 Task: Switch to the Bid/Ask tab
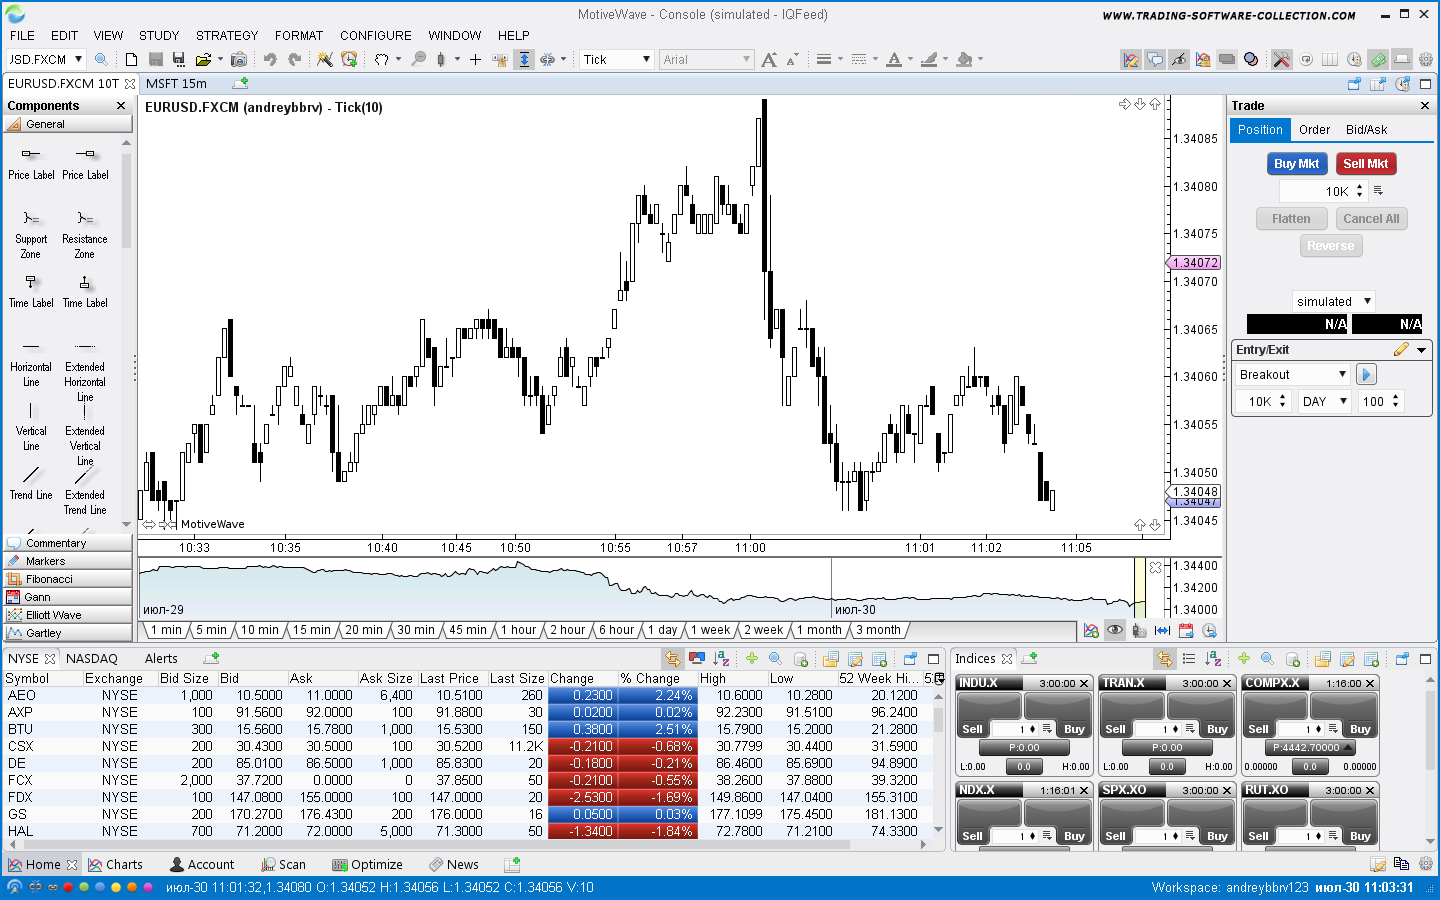[x=1366, y=130]
